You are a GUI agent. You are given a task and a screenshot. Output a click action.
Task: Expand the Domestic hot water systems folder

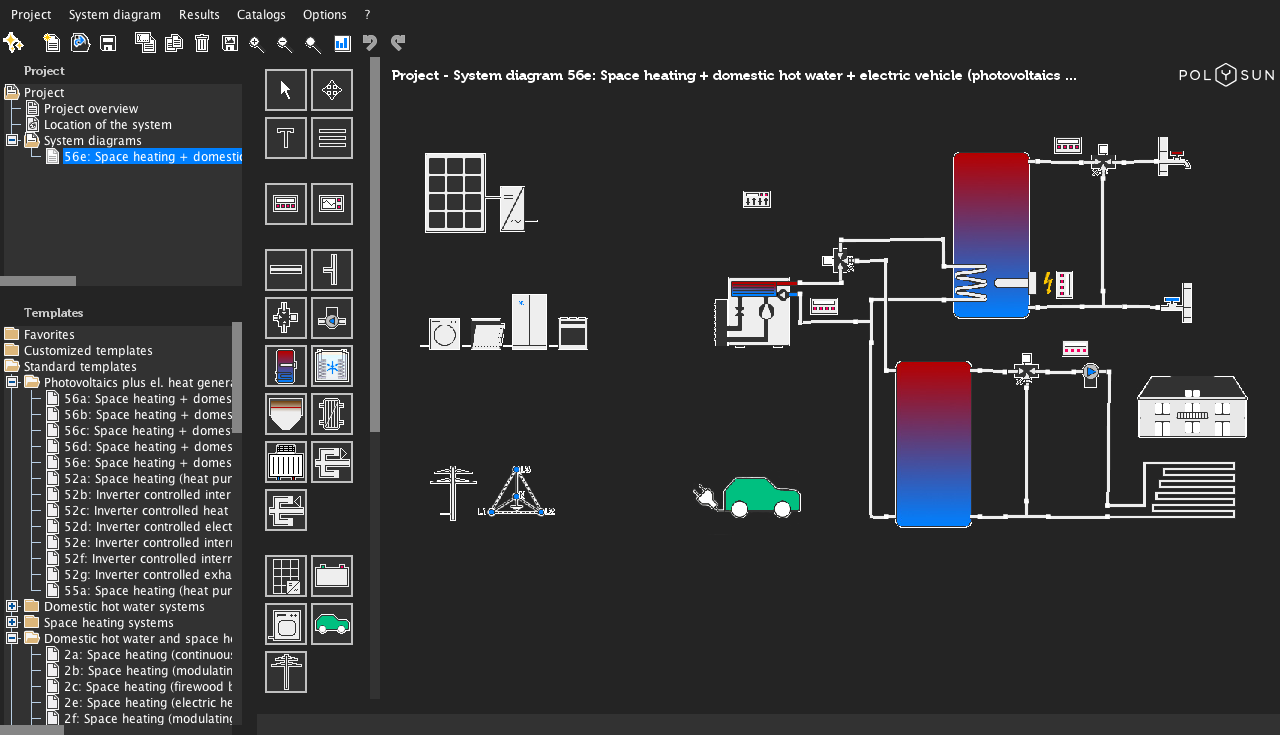coord(12,607)
